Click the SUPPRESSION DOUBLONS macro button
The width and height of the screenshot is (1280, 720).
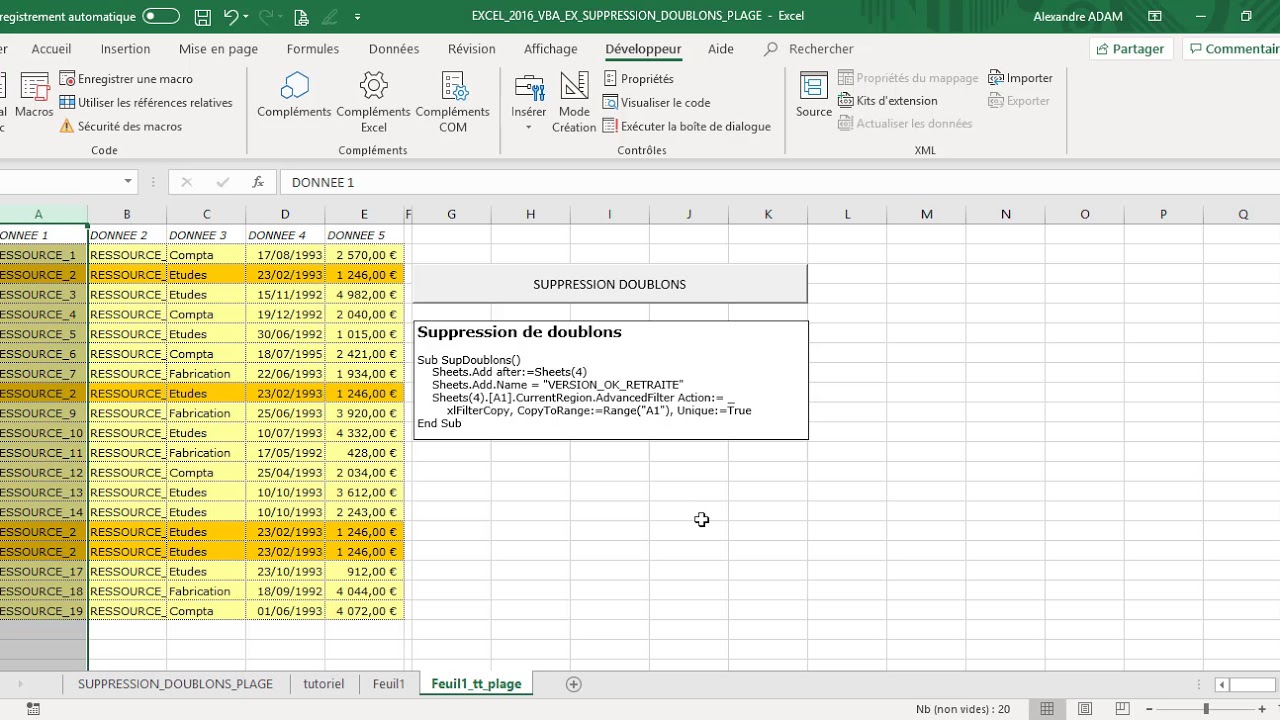click(610, 284)
